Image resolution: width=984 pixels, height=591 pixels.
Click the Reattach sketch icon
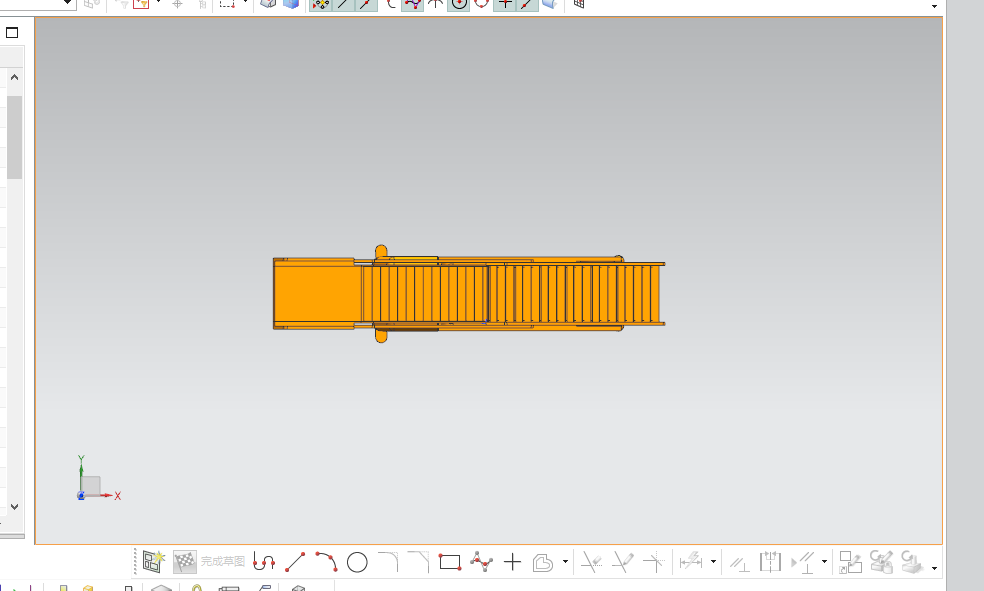[x=850, y=562]
